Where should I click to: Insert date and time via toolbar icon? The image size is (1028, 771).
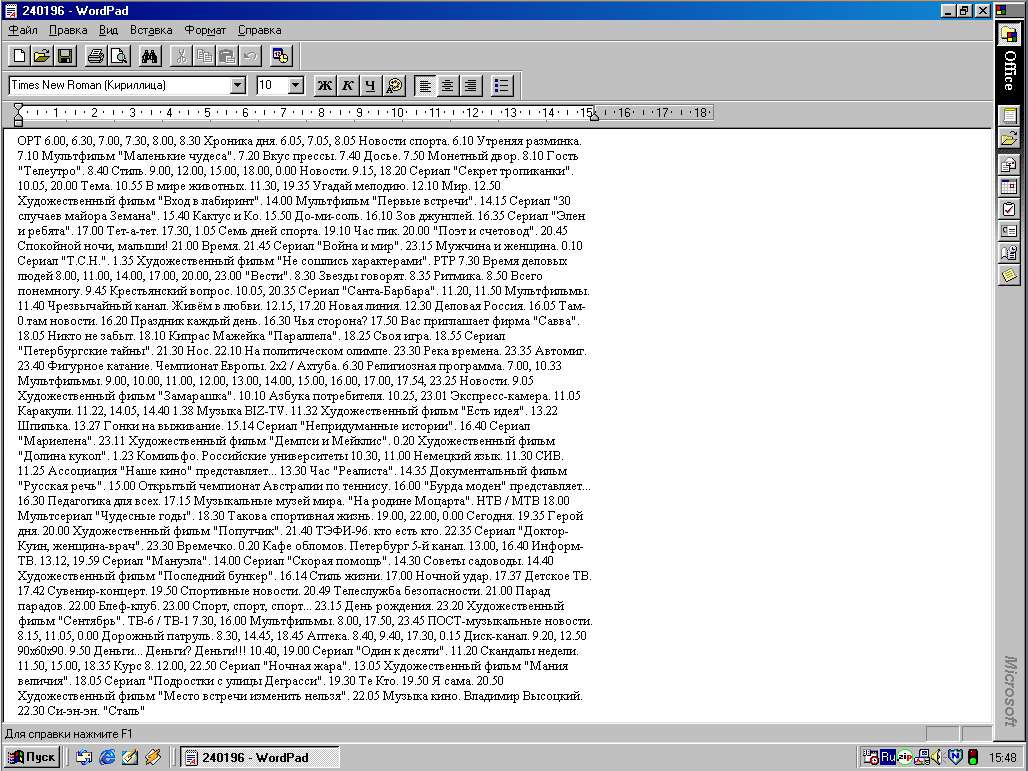coord(280,56)
